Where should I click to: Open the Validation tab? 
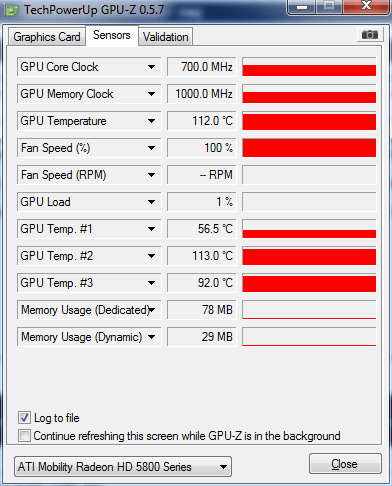(166, 37)
